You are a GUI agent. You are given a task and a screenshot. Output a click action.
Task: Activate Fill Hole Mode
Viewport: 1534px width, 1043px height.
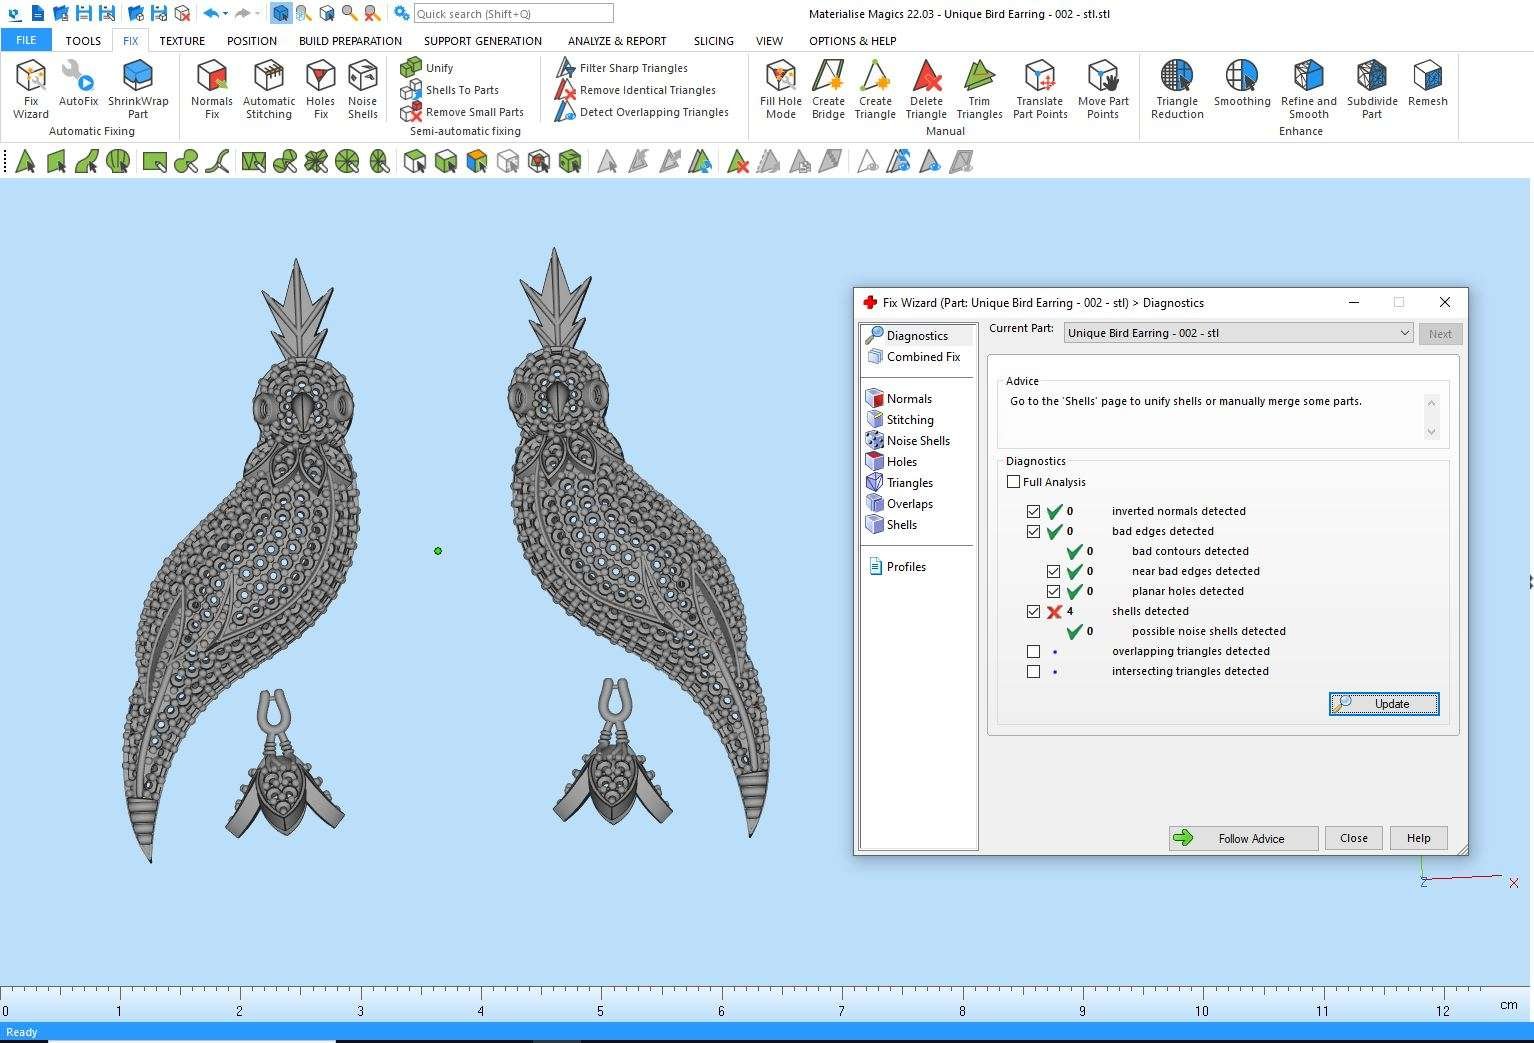[x=780, y=88]
